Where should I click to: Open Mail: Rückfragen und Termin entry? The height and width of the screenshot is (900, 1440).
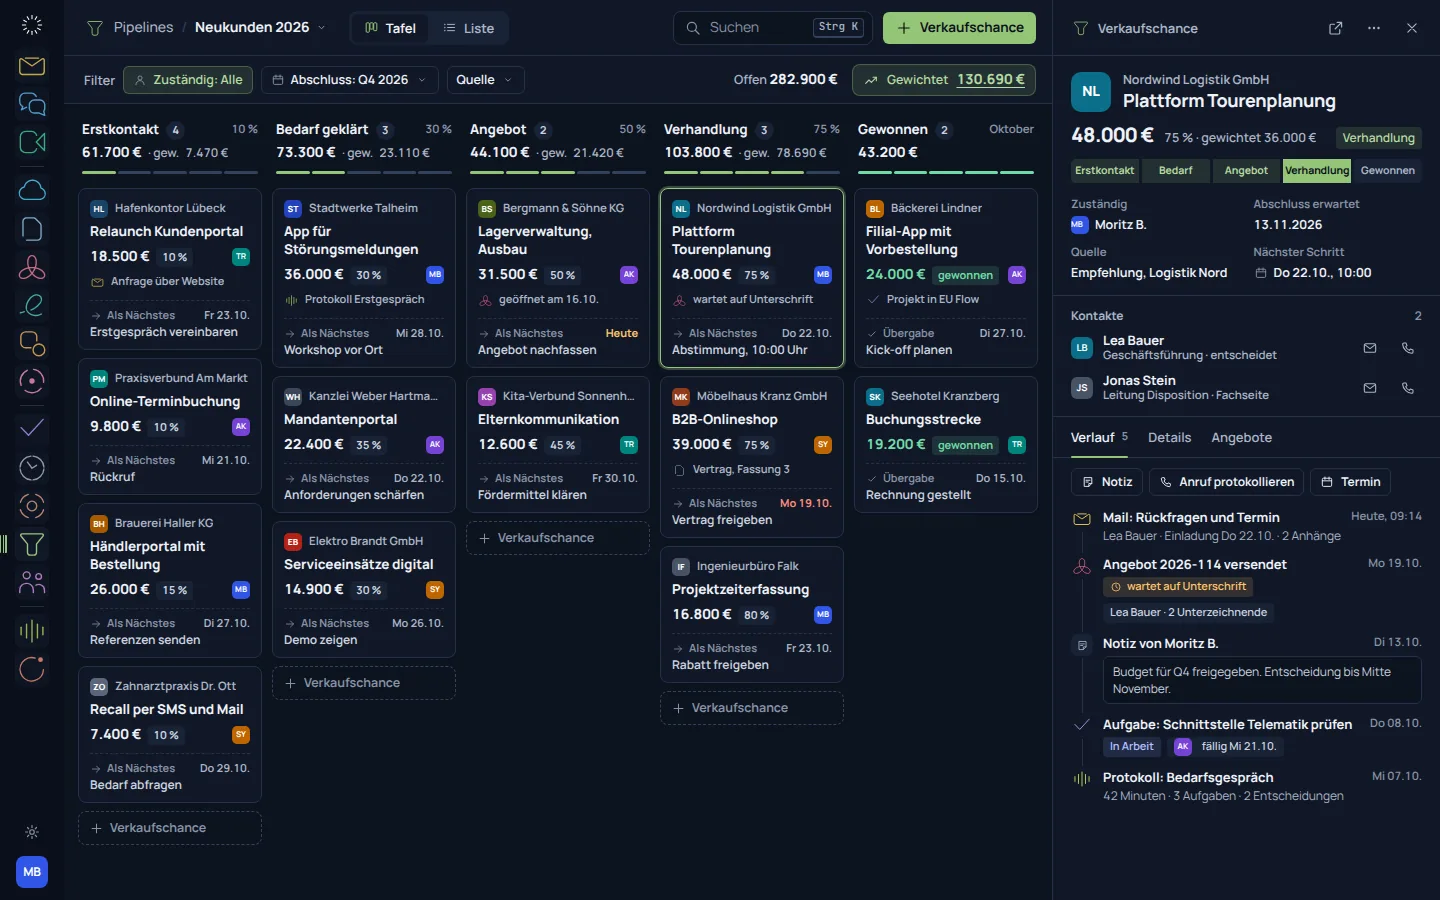[x=1246, y=526]
